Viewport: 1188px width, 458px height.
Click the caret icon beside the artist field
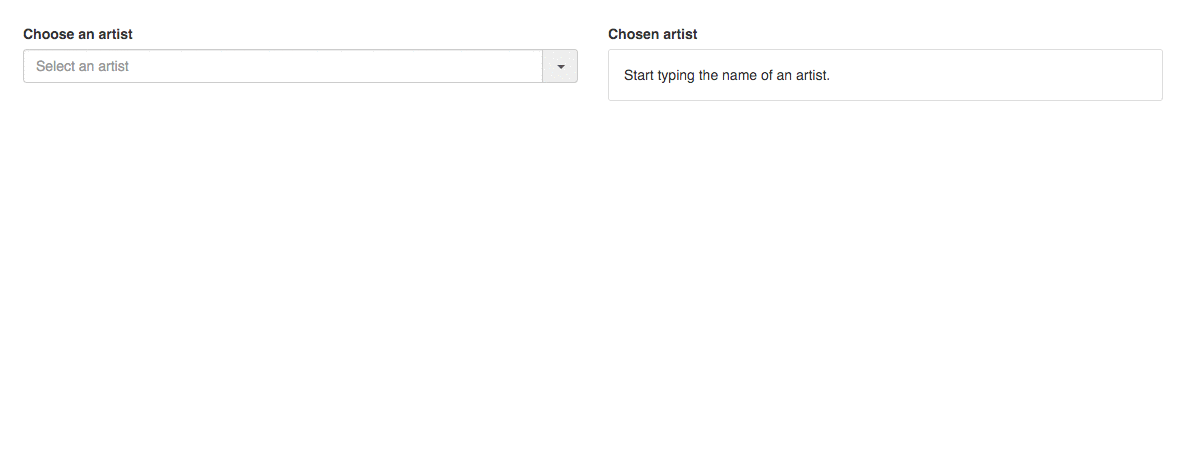tap(560, 67)
